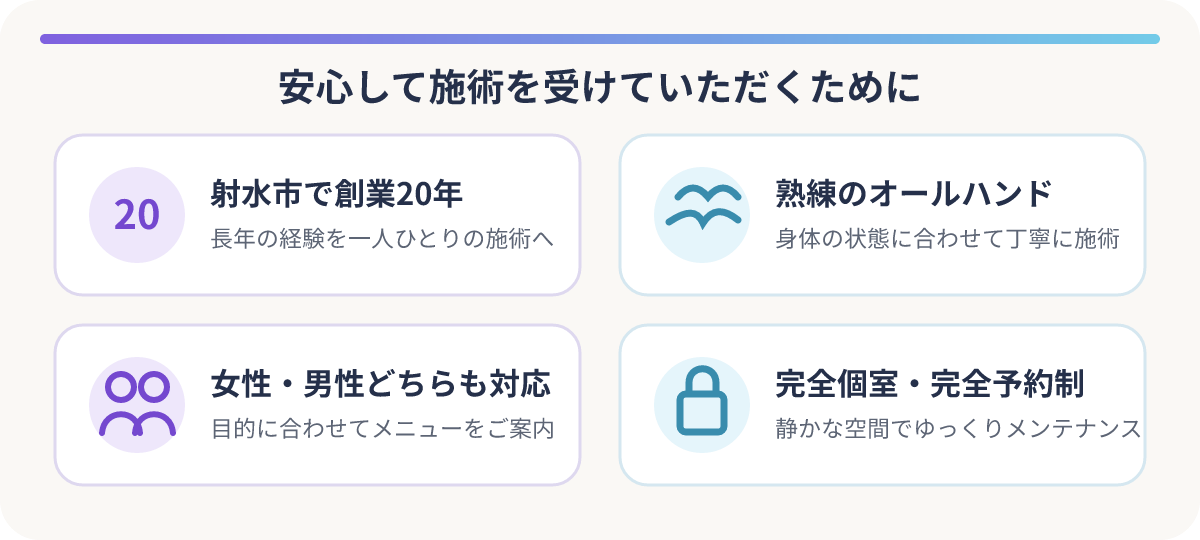
Task: Click the gradient bar at the top
Action: 600,39
